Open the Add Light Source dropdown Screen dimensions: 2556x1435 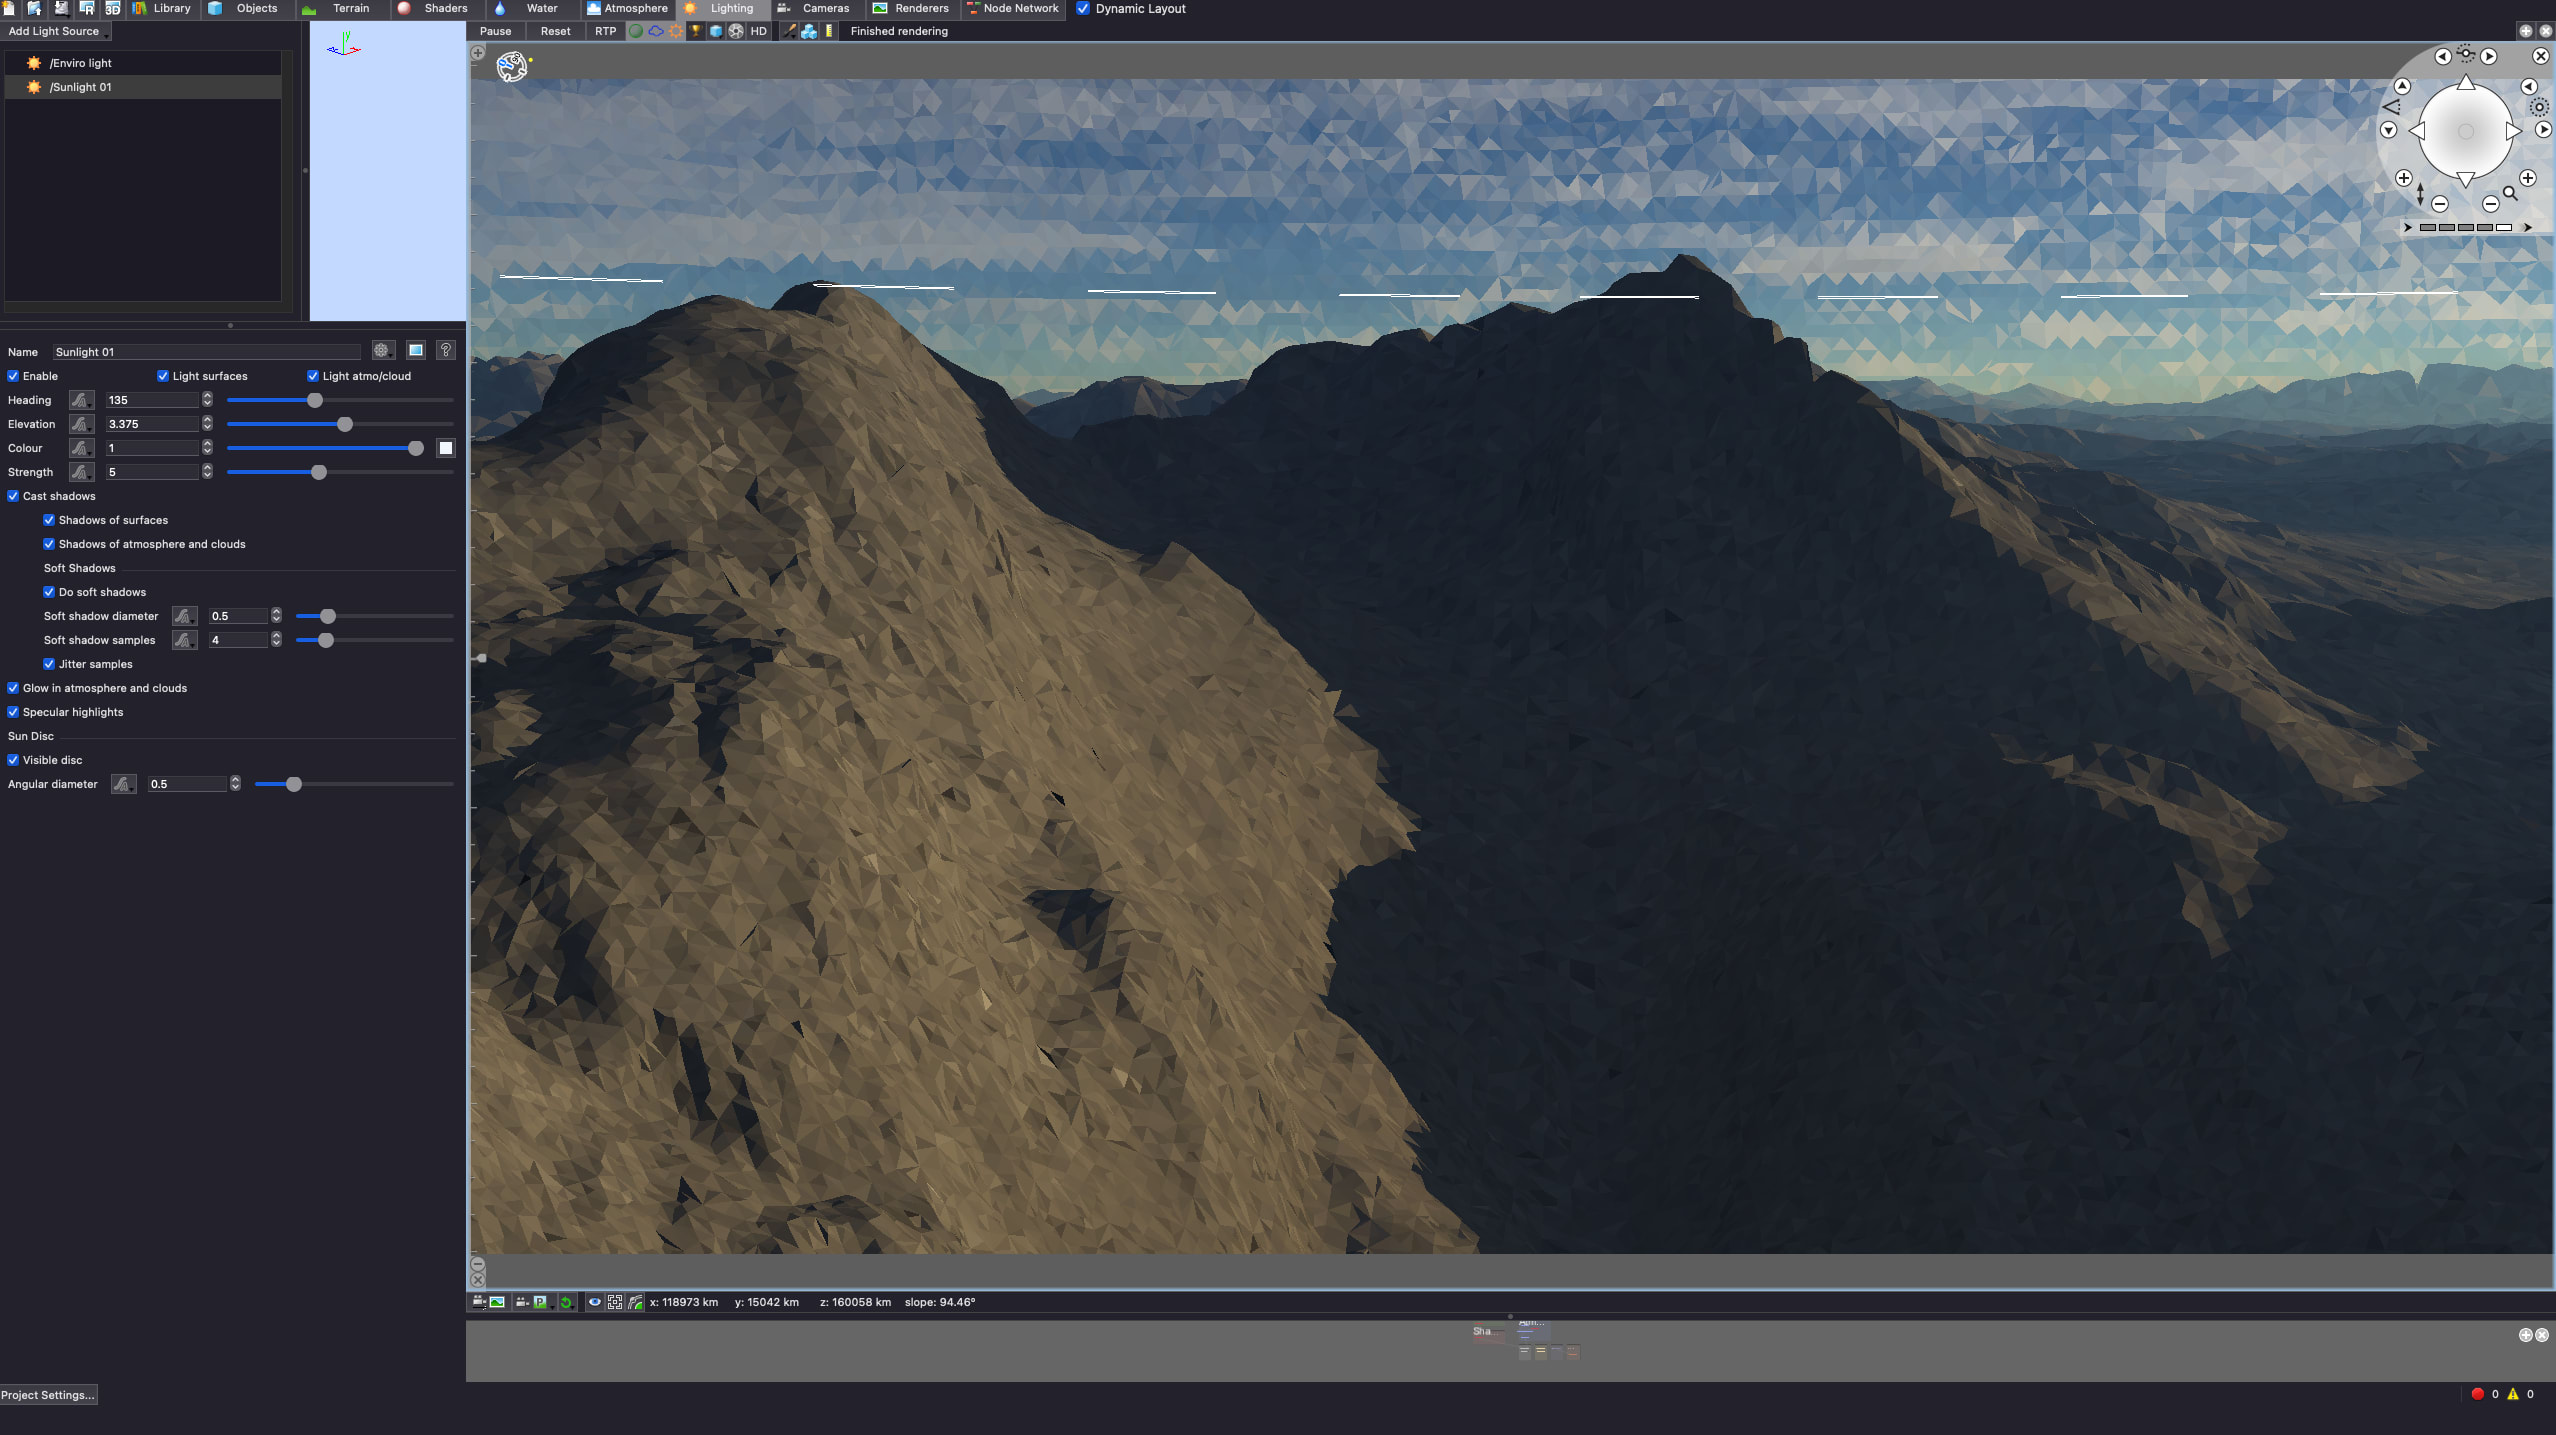point(57,31)
